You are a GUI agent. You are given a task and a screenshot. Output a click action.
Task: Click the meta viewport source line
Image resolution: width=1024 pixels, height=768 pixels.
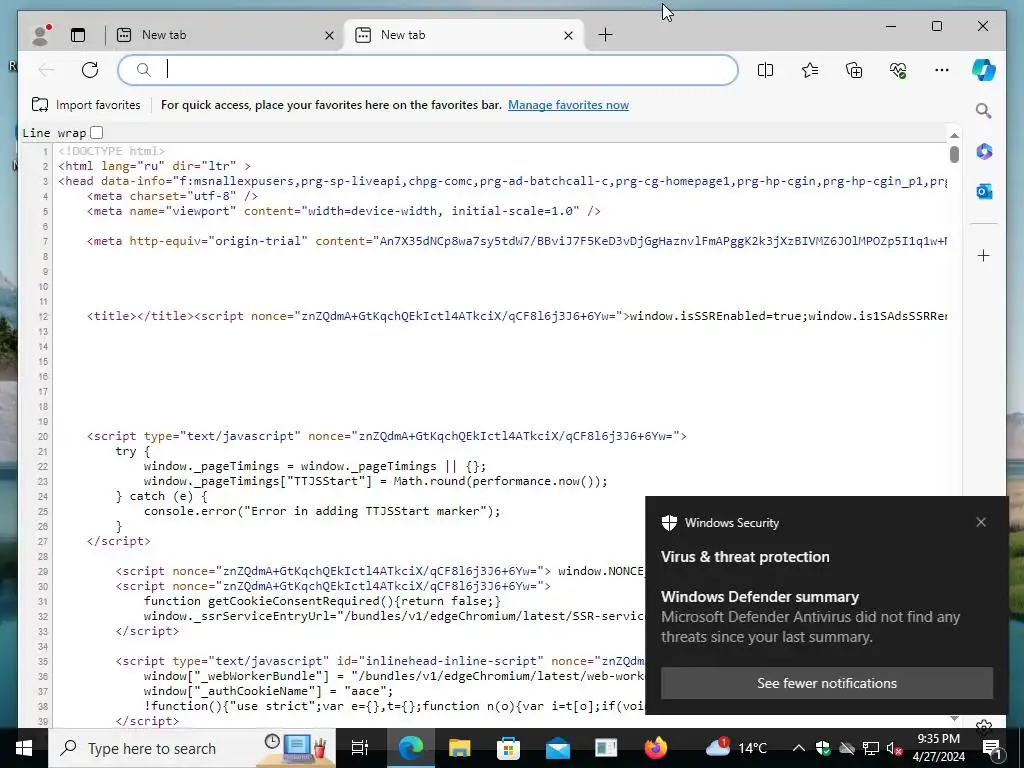pyautogui.click(x=344, y=211)
